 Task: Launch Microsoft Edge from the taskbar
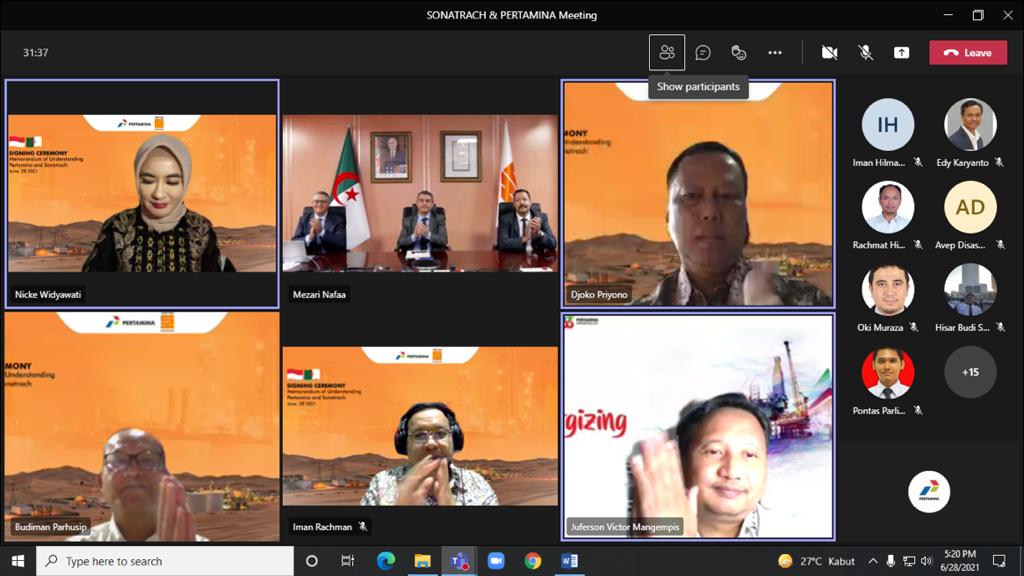tap(385, 561)
